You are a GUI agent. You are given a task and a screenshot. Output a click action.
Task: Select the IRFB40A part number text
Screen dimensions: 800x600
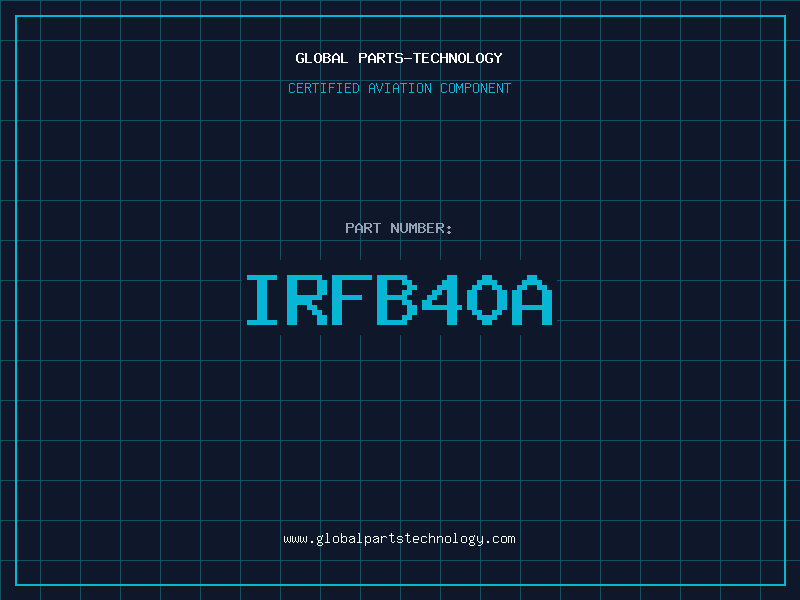399,299
